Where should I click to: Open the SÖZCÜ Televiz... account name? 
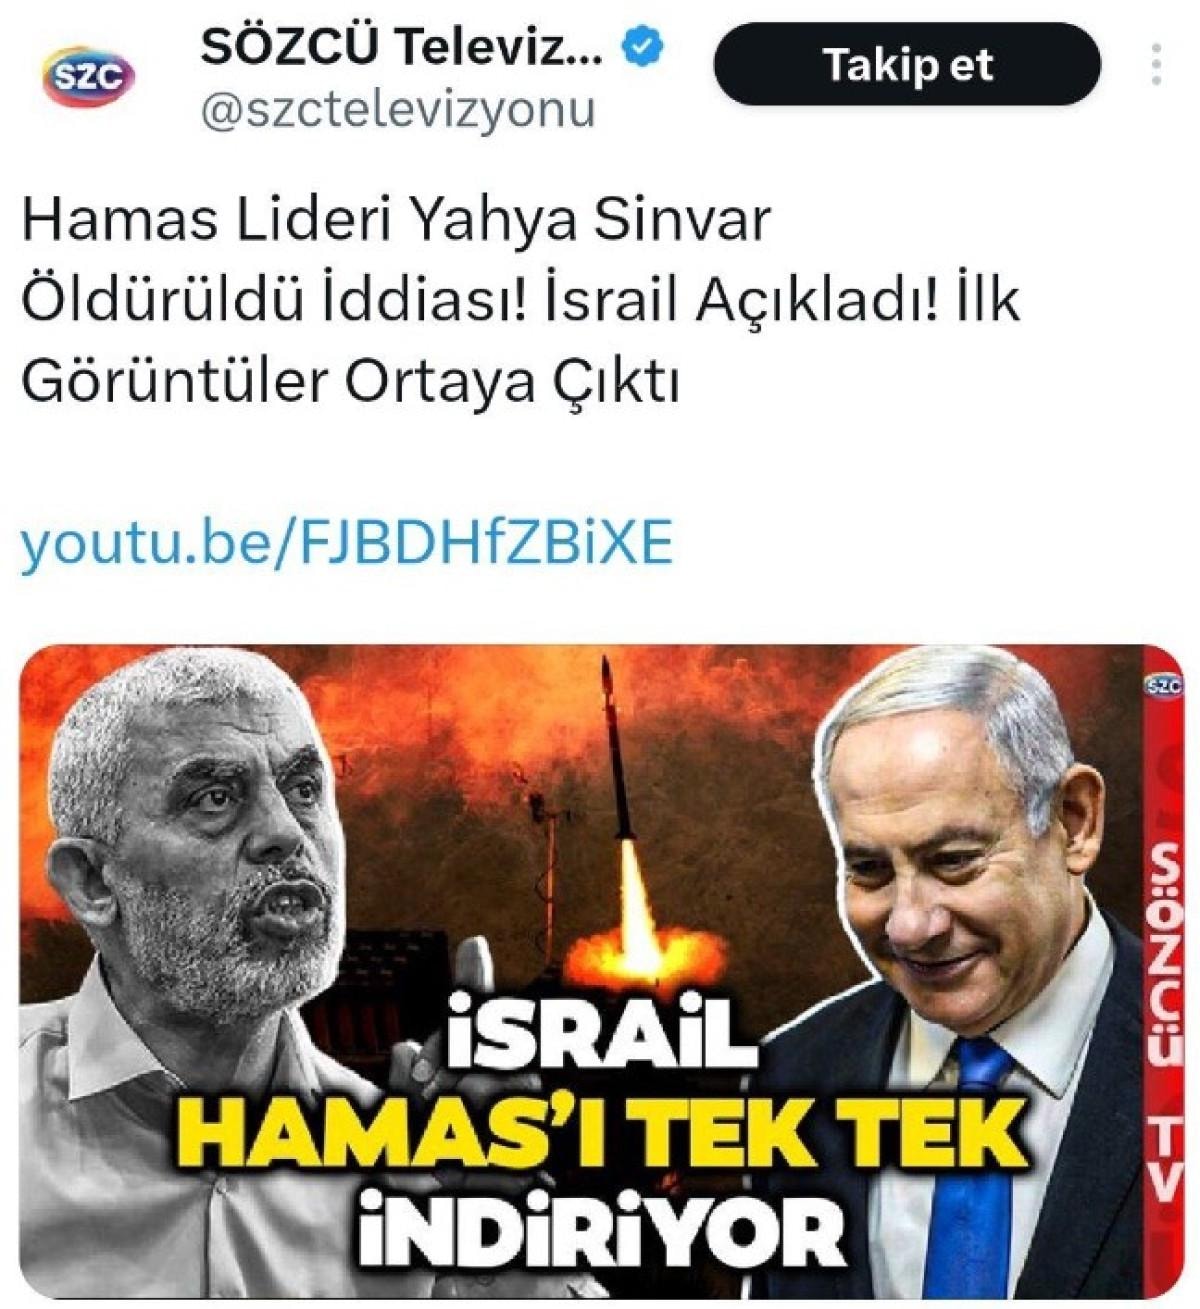pyautogui.click(x=402, y=47)
